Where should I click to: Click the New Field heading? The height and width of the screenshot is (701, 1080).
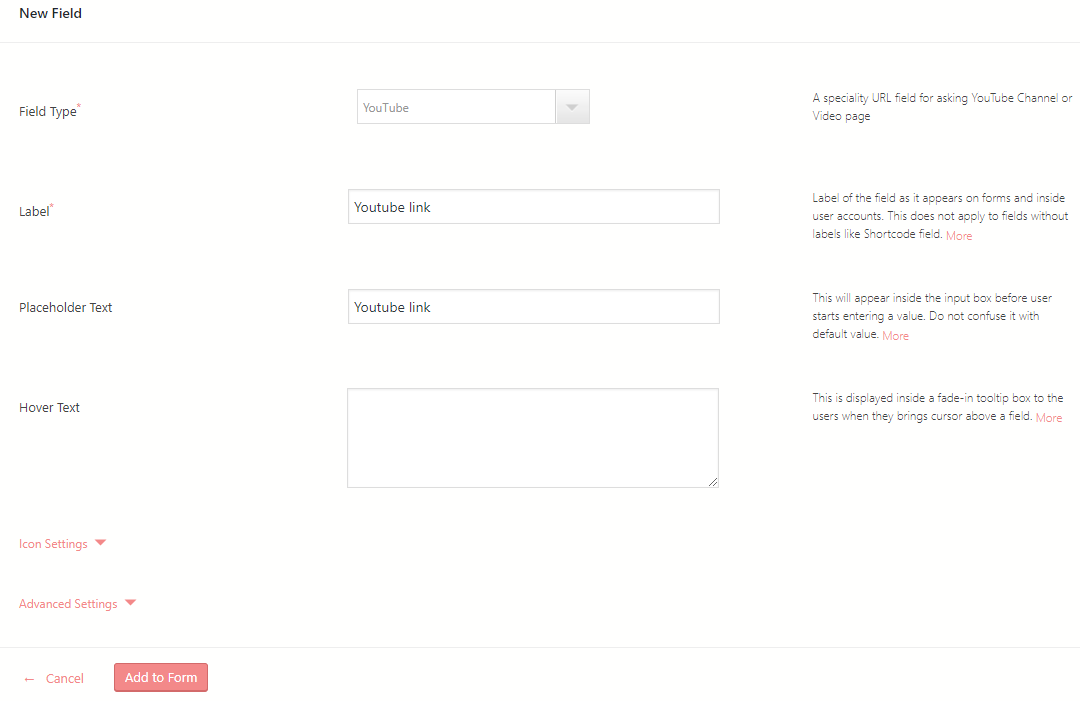[x=50, y=13]
